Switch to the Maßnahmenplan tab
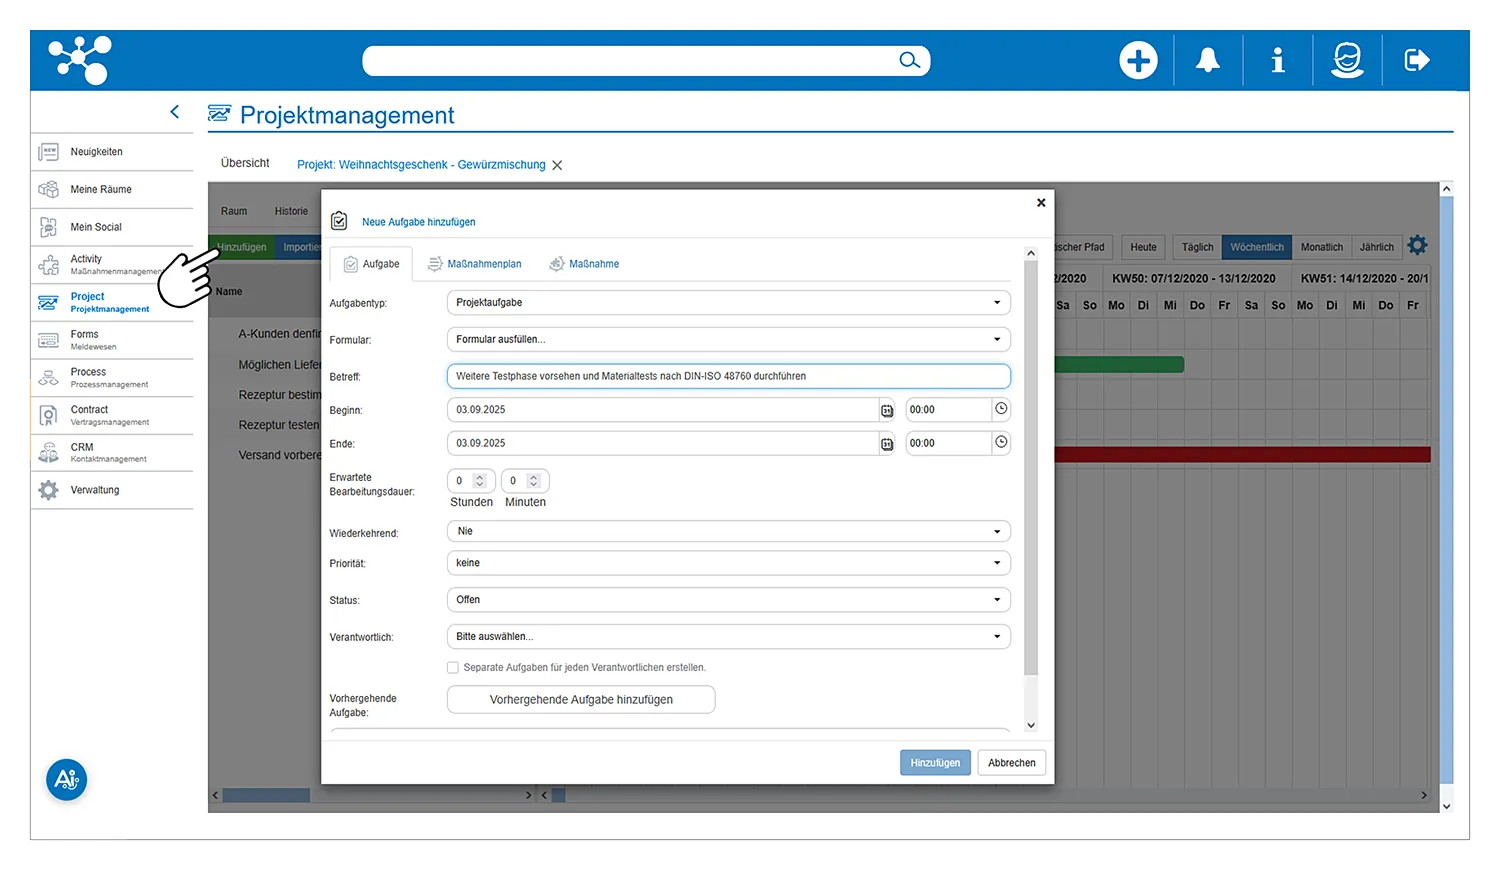This screenshot has width=1500, height=870. coord(475,264)
